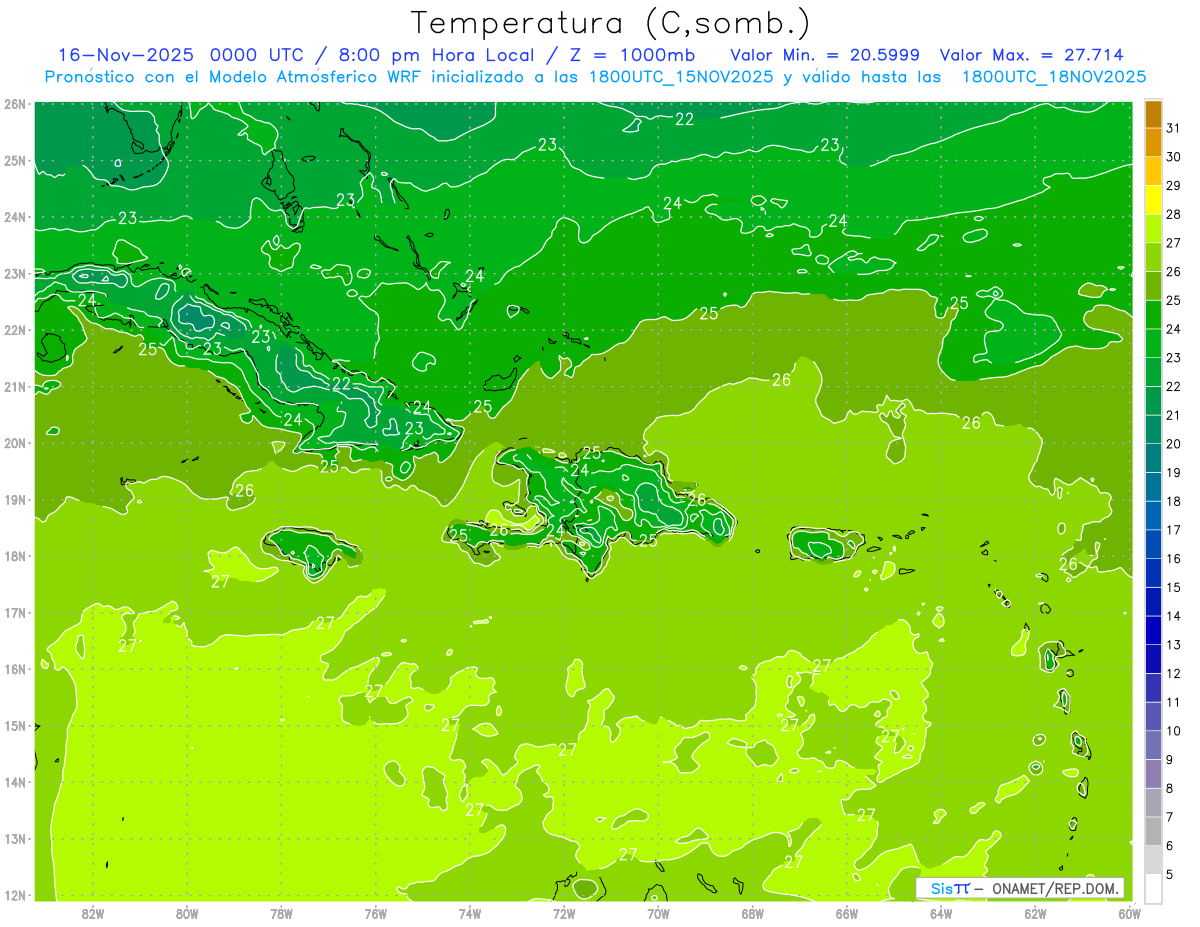Click the white colorbar swatch below 5

pyautogui.click(x=1153, y=888)
